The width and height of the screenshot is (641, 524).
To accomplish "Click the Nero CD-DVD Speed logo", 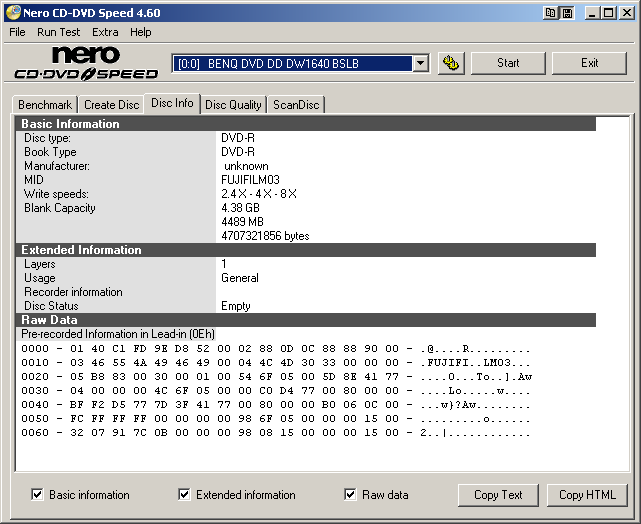I will click(x=86, y=63).
